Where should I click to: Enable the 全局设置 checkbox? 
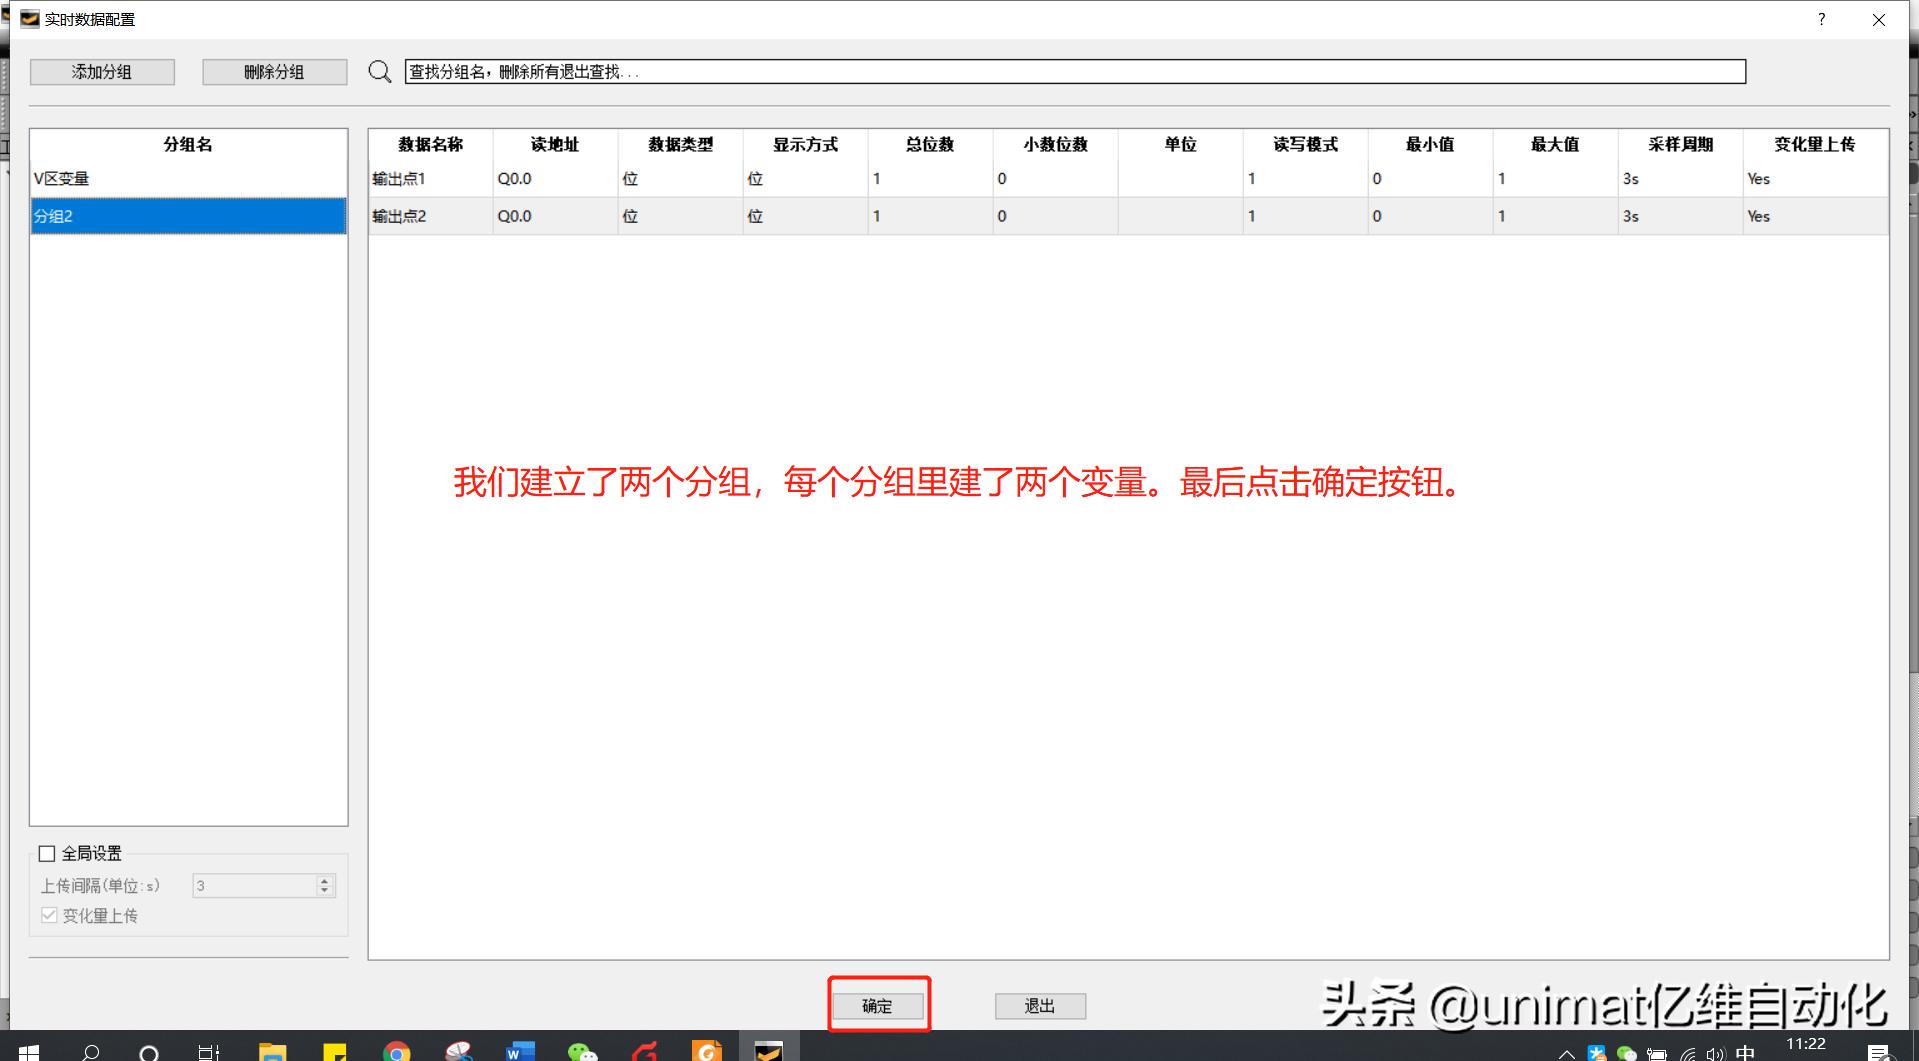(47, 853)
